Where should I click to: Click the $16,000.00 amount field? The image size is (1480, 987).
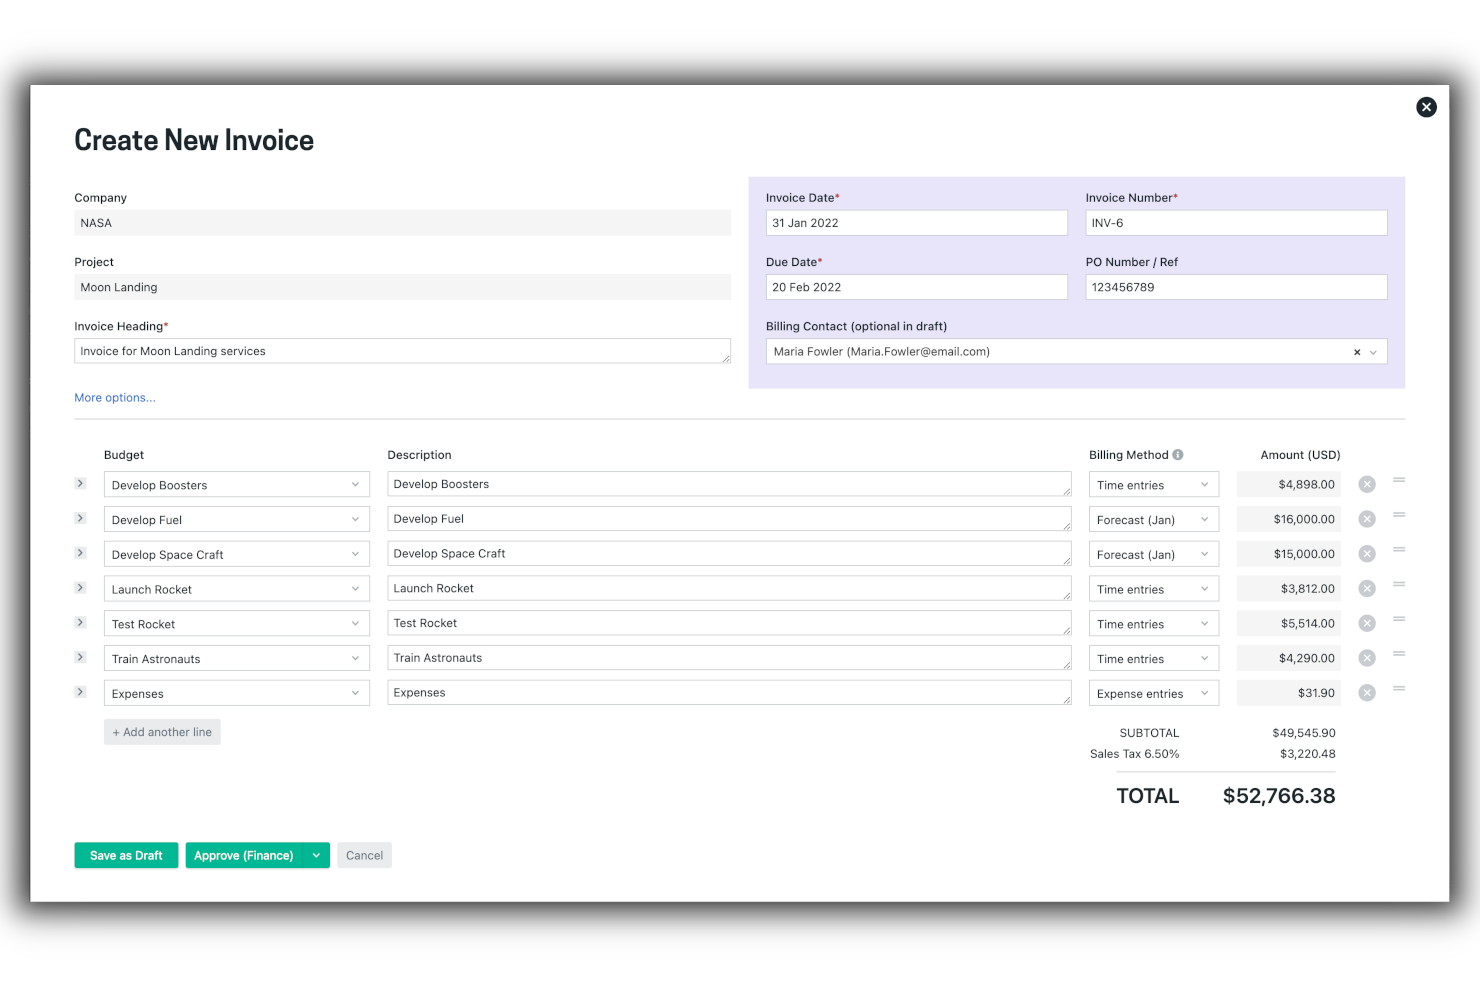click(x=1289, y=519)
